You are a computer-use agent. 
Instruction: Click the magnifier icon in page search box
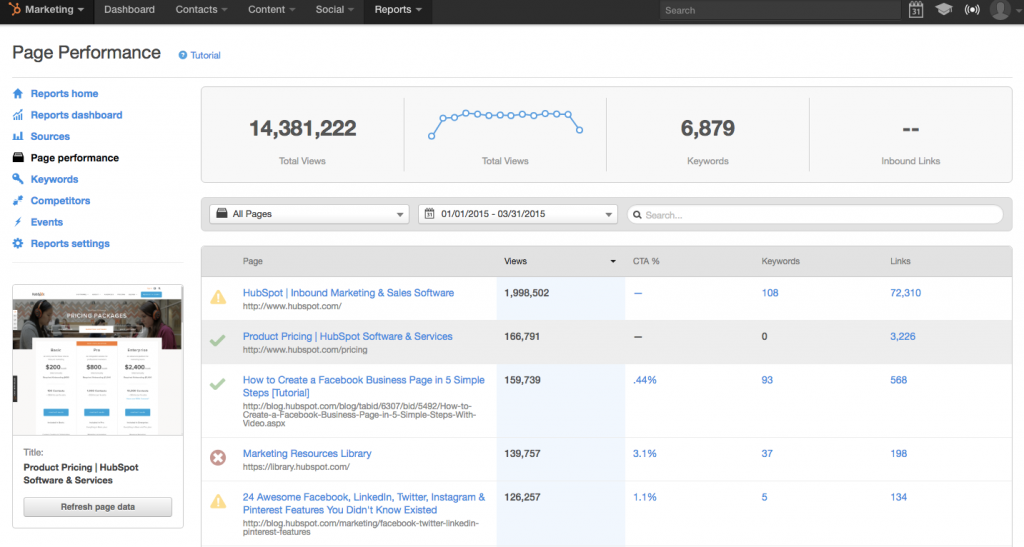click(x=637, y=215)
